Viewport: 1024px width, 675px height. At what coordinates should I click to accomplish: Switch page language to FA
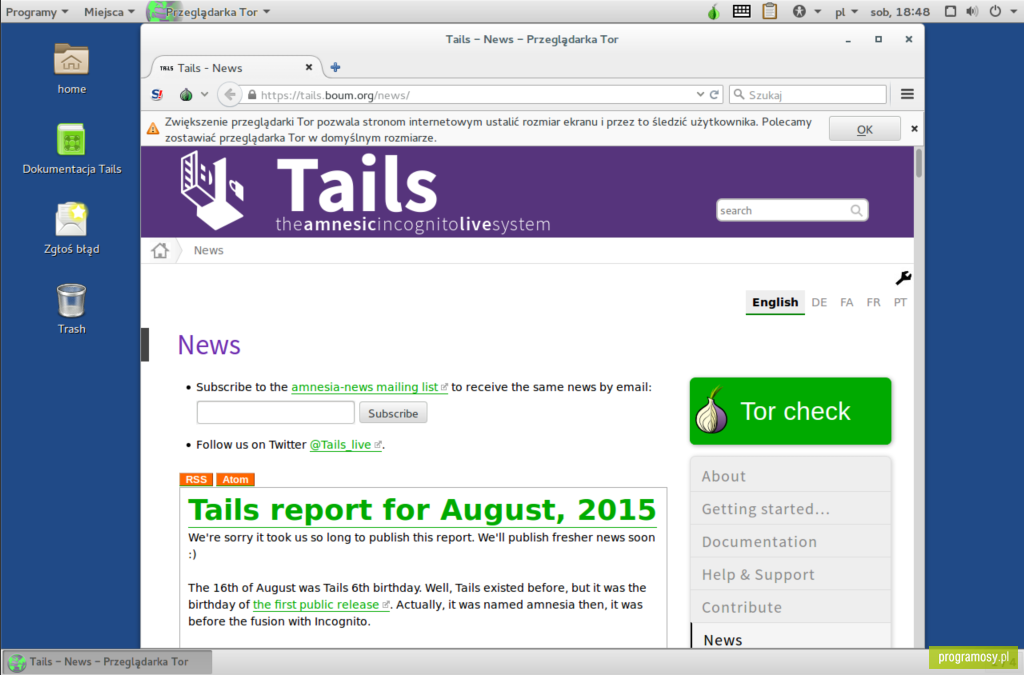click(846, 302)
